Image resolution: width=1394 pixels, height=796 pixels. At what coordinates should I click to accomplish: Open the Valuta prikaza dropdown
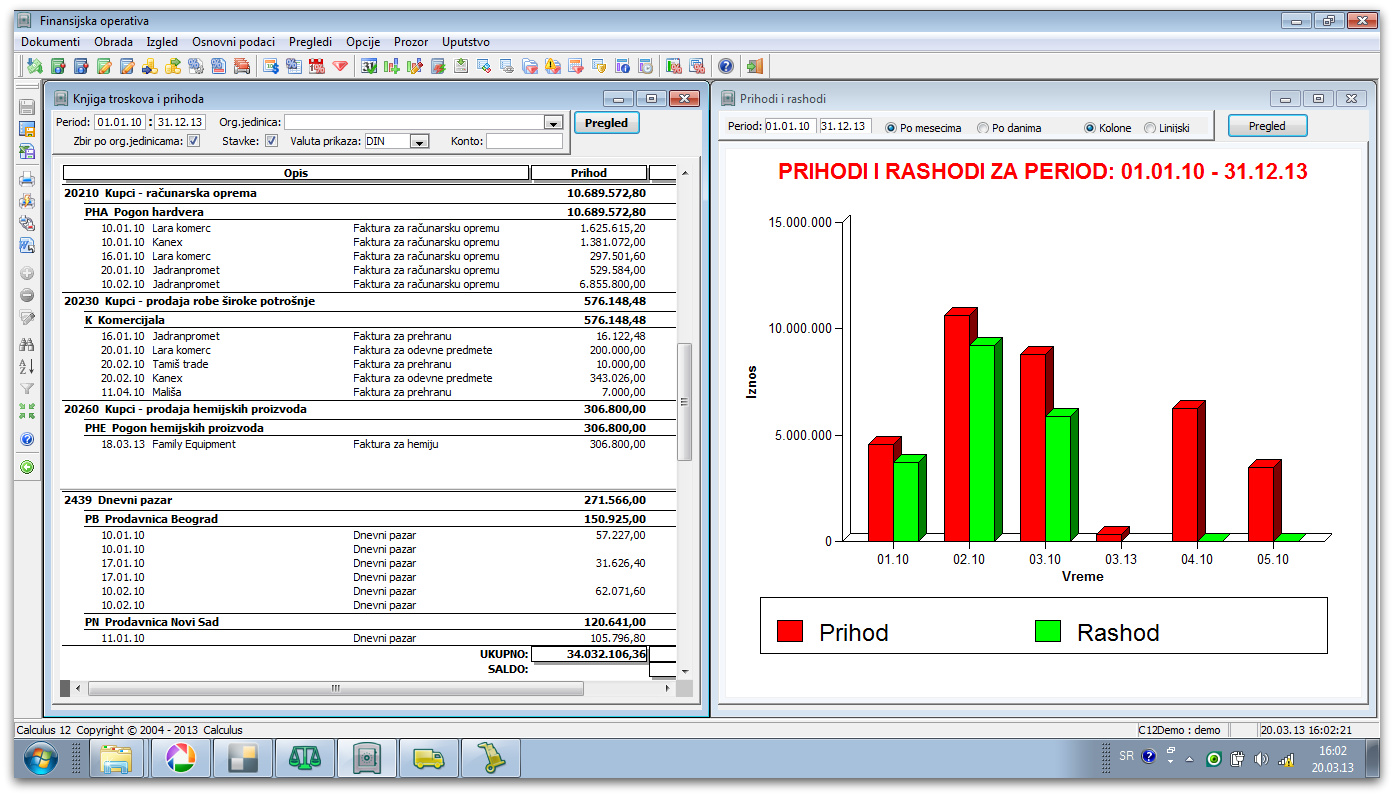(420, 142)
